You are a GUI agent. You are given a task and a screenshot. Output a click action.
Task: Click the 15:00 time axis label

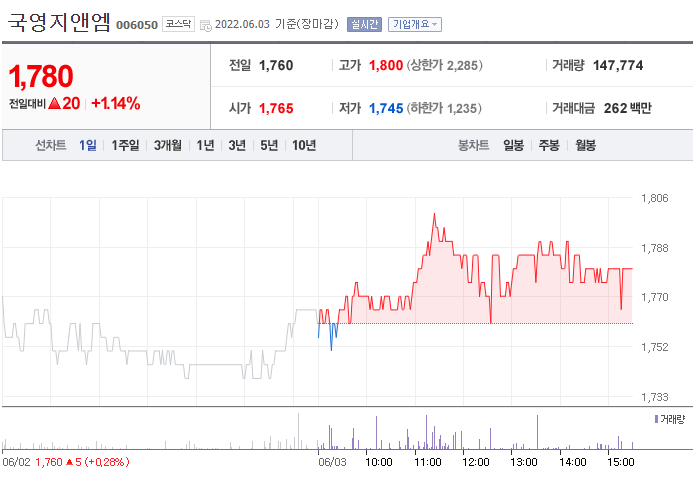point(621,462)
